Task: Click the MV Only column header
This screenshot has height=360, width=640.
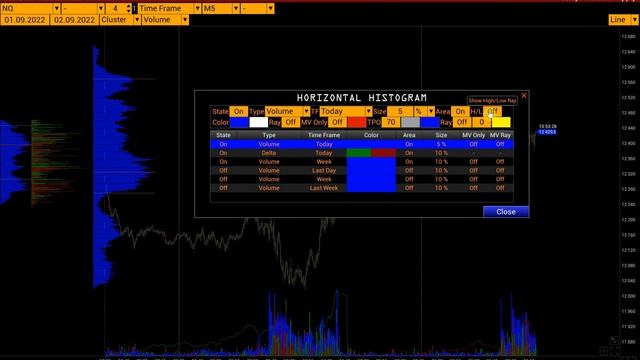Action: (473, 135)
